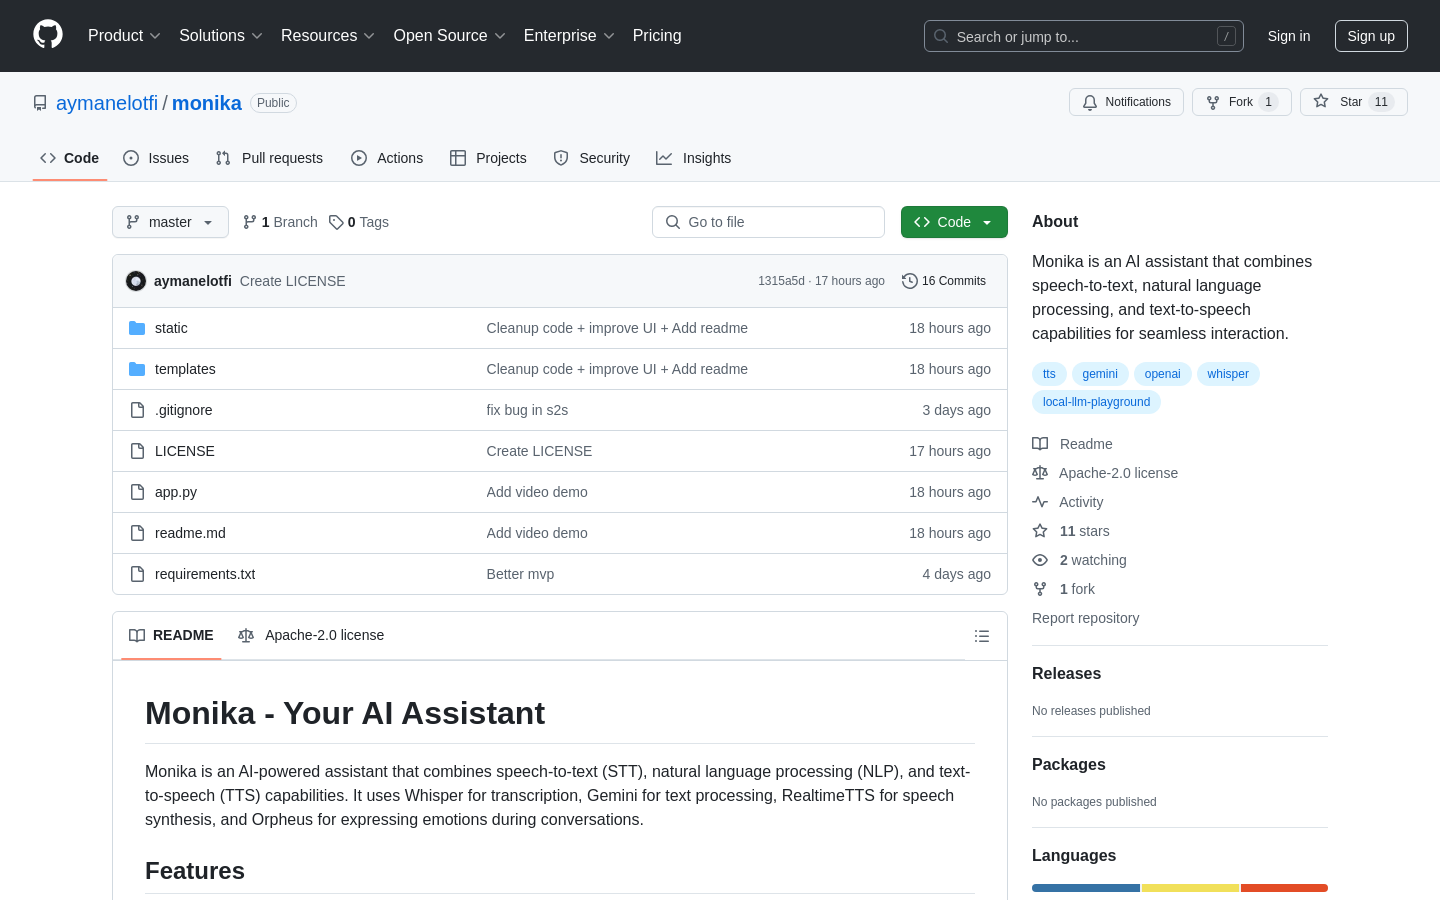
Task: Switch to the Security tab
Action: (592, 158)
